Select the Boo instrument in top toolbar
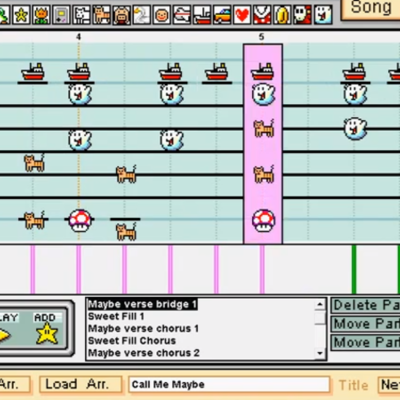 click(323, 15)
